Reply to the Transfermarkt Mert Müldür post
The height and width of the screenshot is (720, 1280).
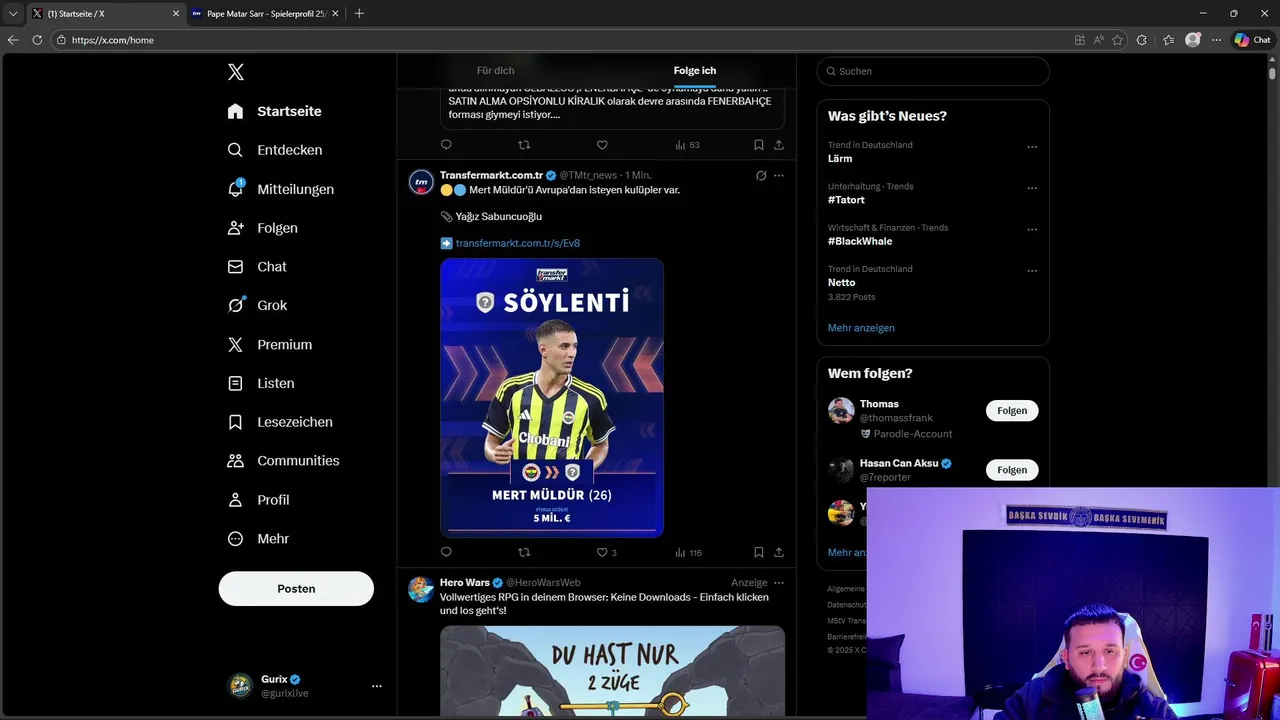tap(446, 552)
